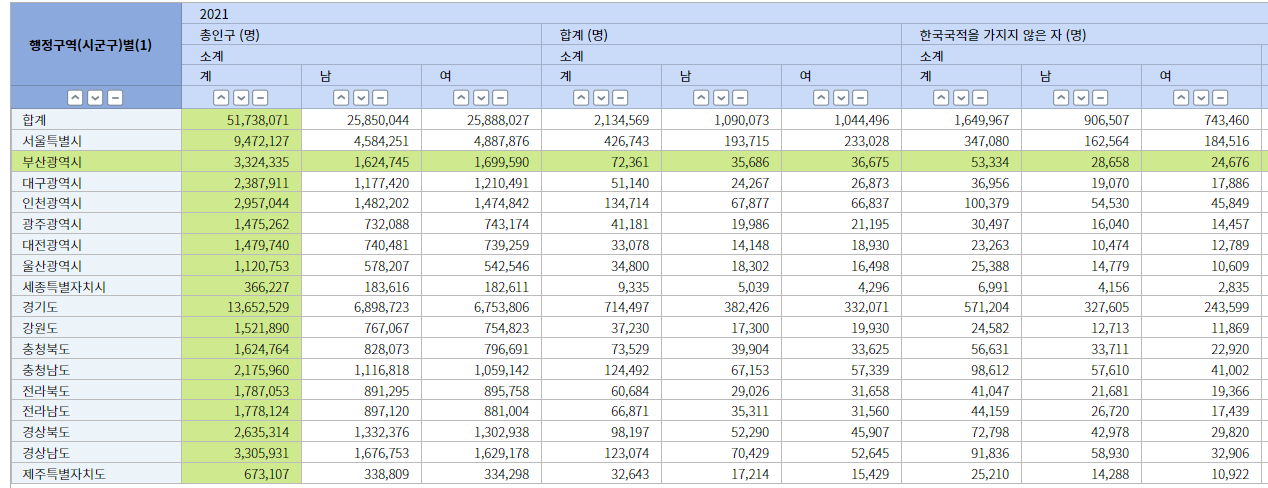This screenshot has width=1268, height=488.
Task: Click the 2021 year header
Action: (213, 14)
